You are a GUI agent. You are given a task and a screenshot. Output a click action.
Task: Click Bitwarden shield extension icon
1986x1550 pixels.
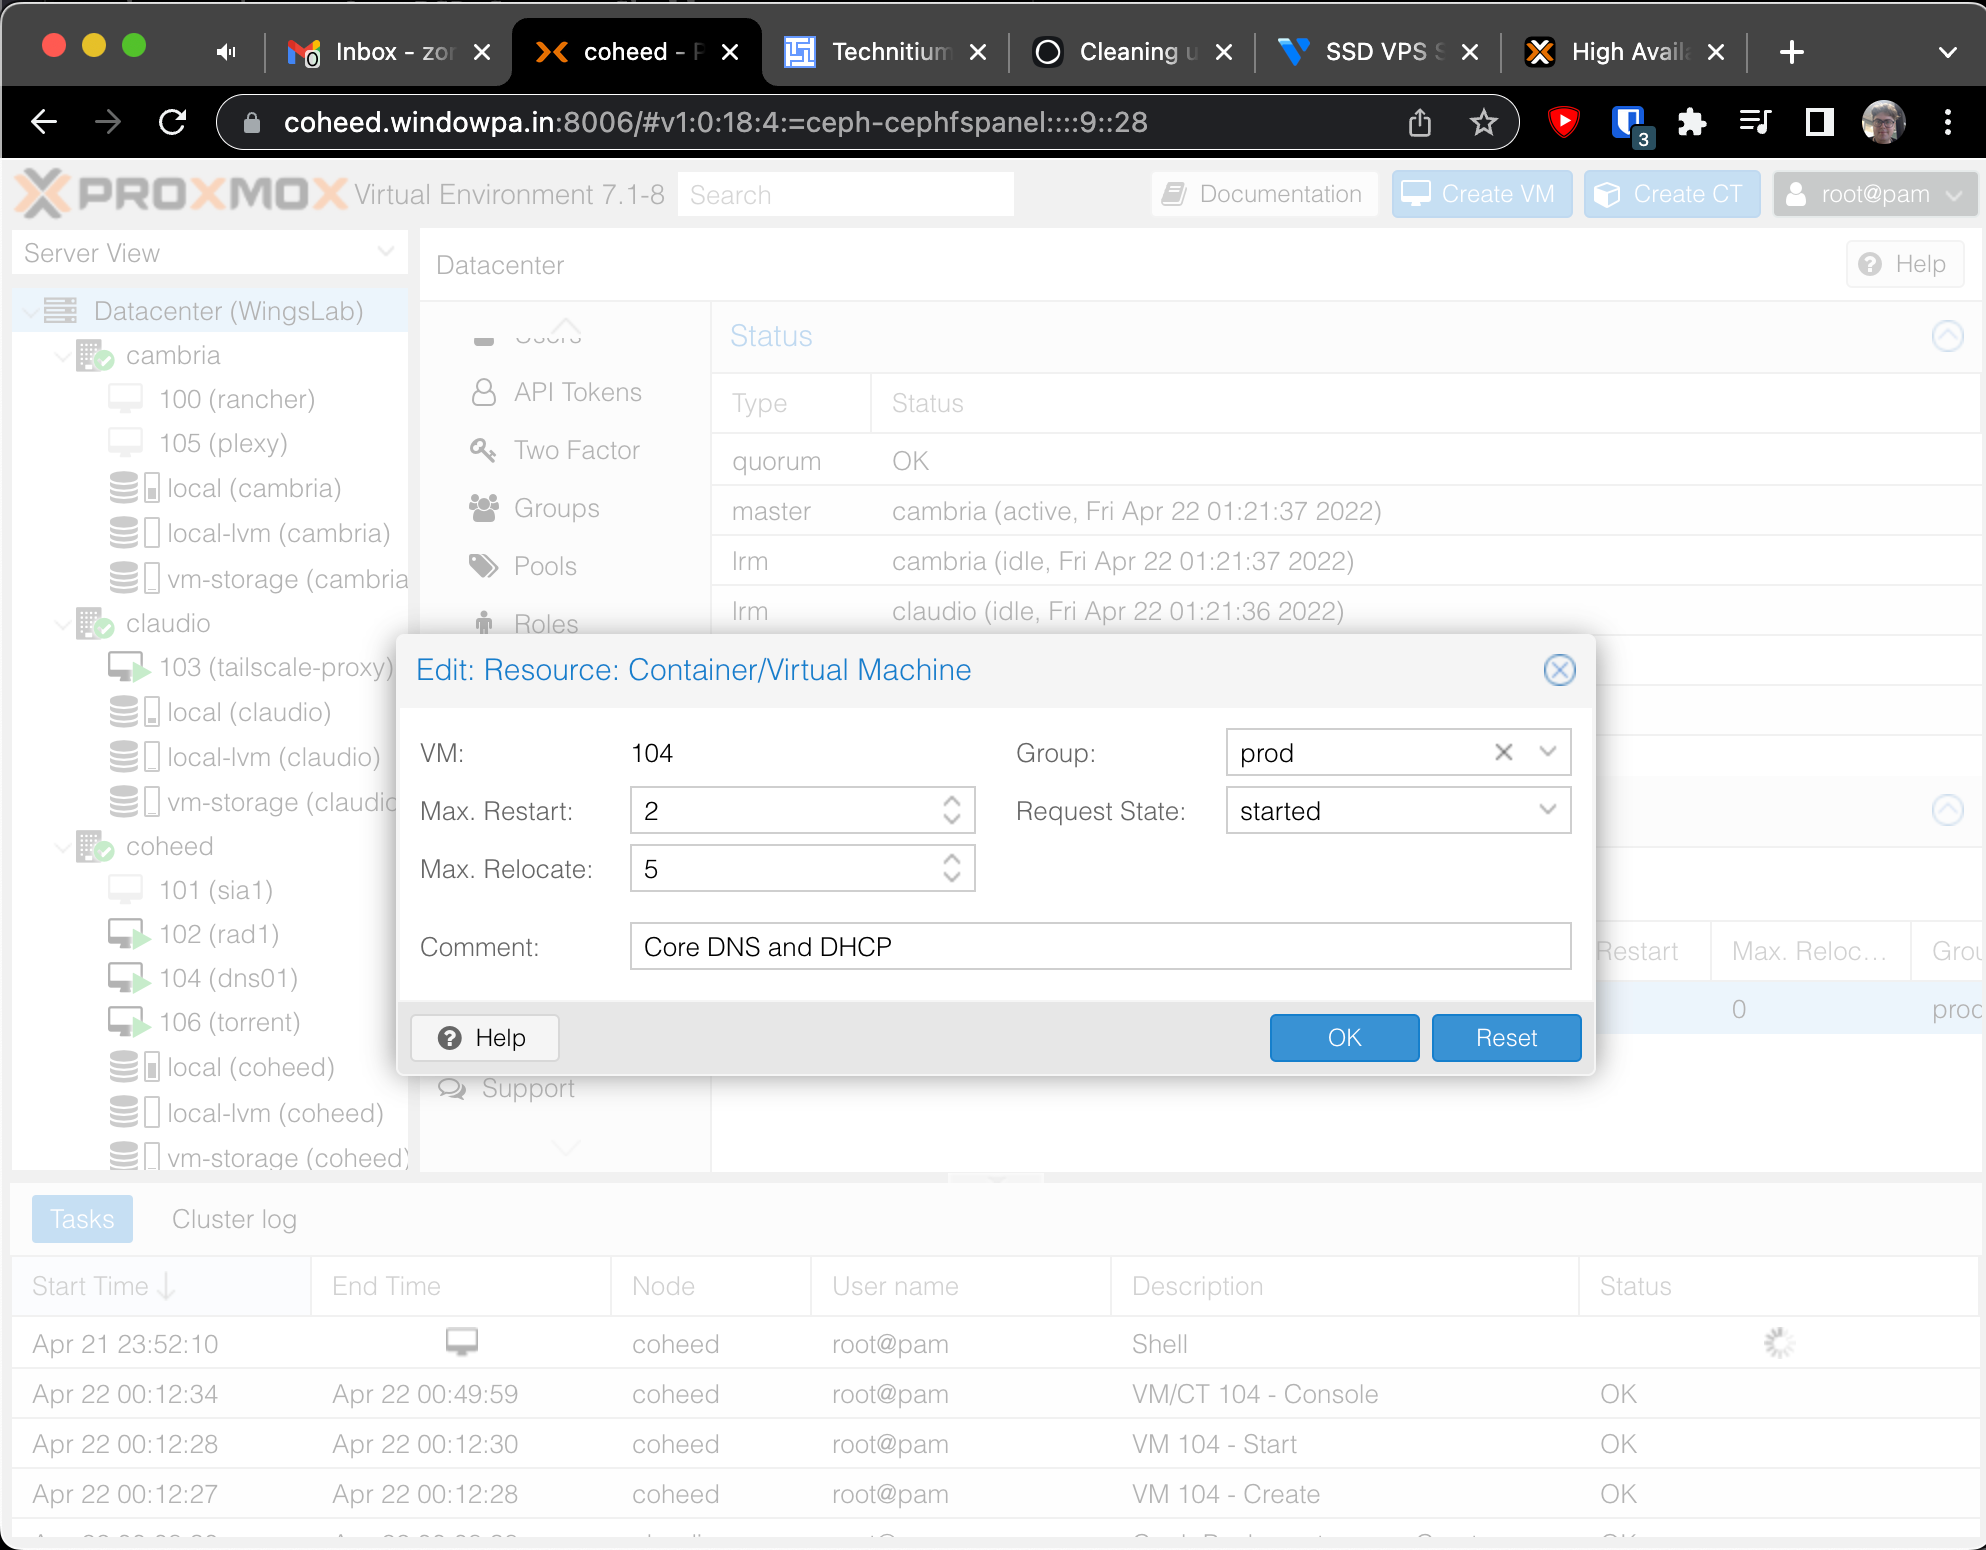point(1629,122)
